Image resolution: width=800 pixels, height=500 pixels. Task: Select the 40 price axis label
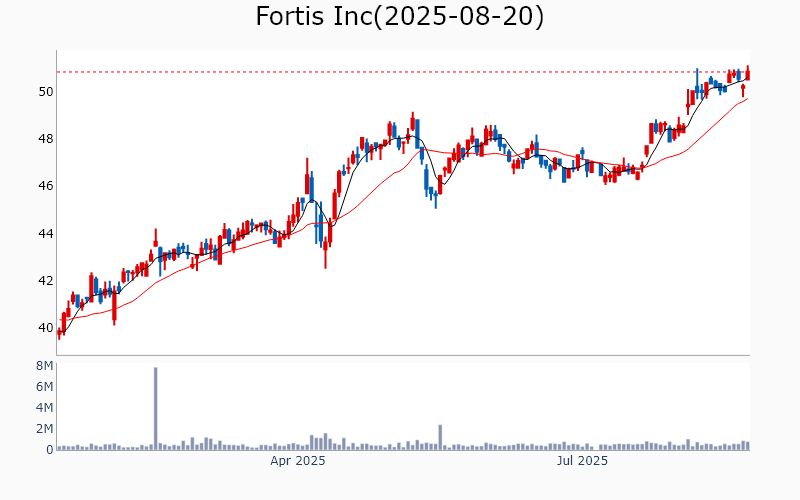pyautogui.click(x=46, y=328)
